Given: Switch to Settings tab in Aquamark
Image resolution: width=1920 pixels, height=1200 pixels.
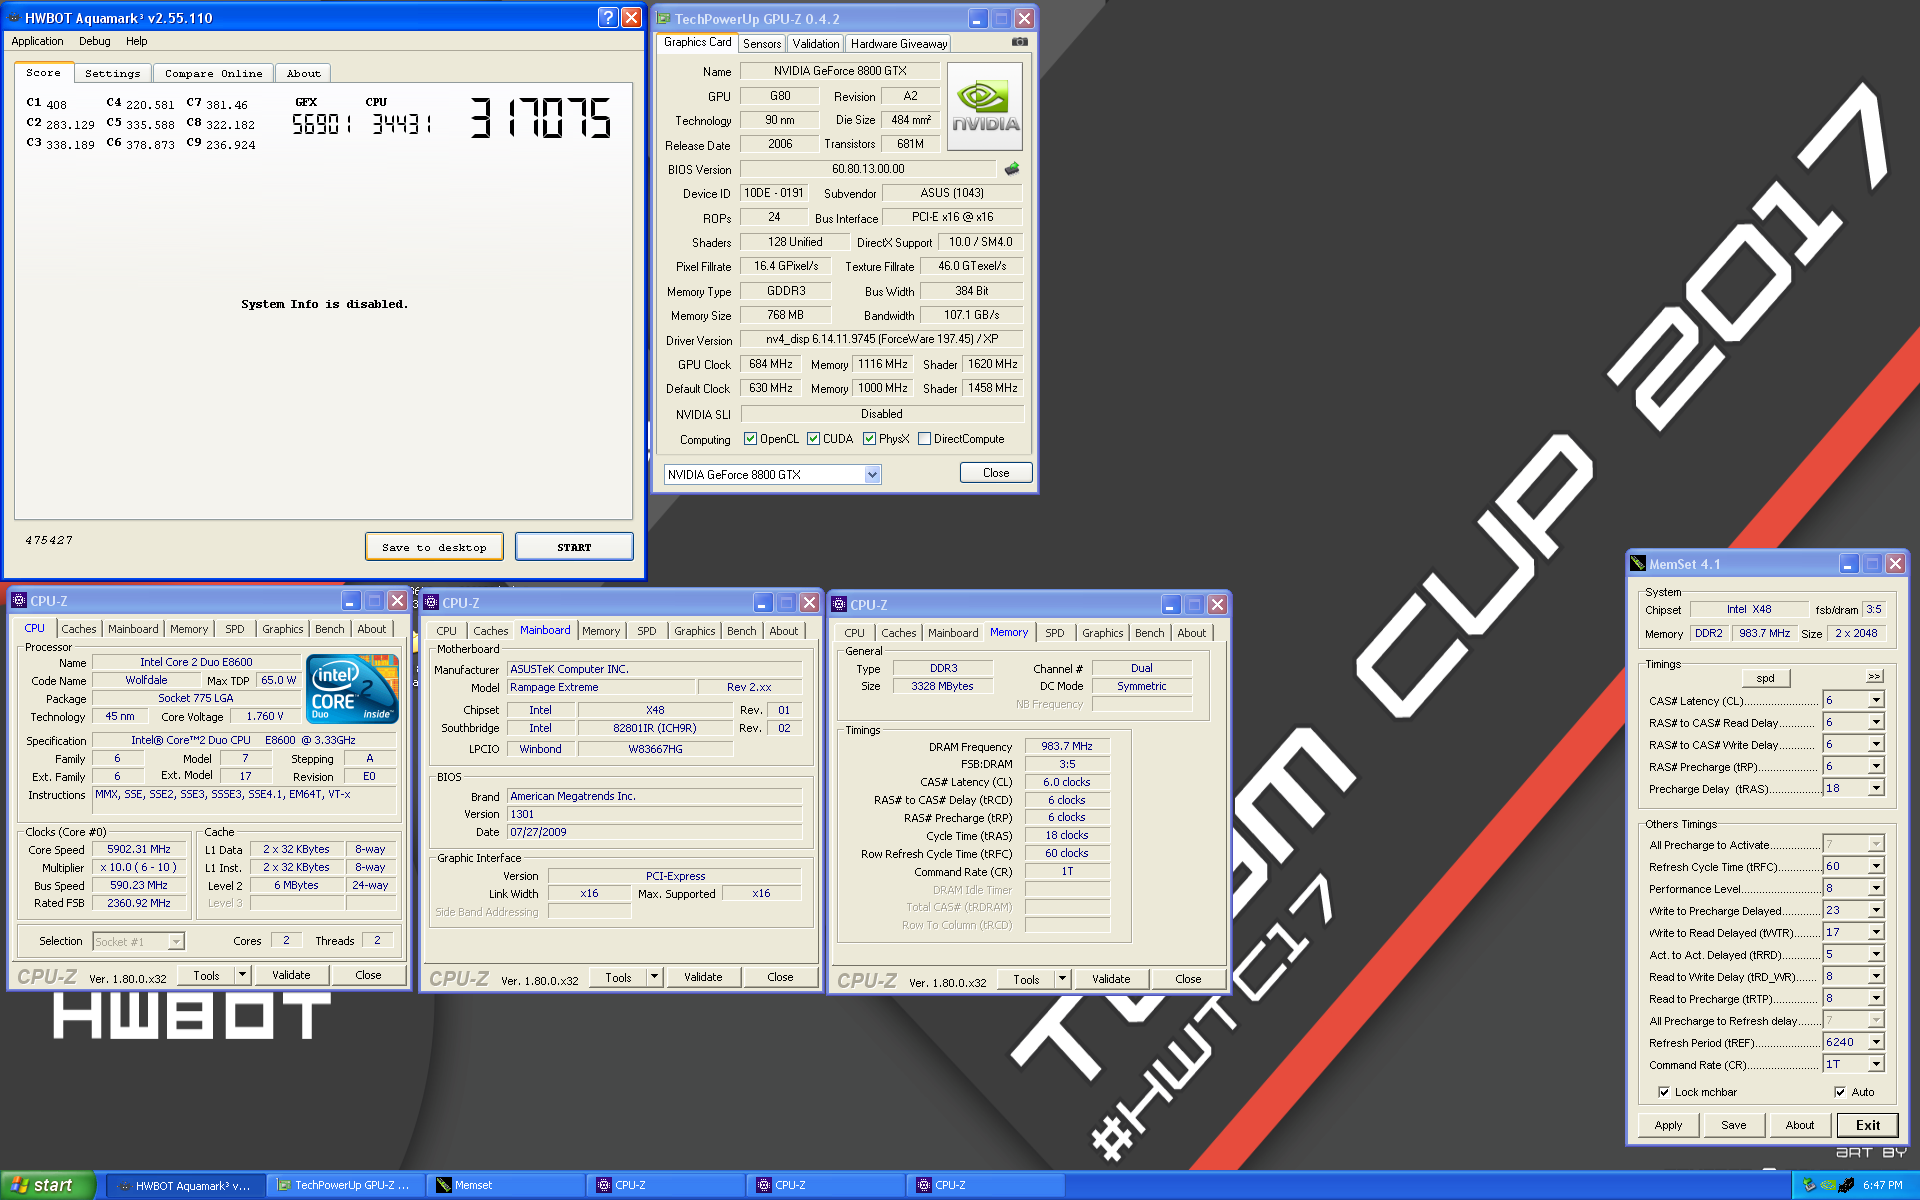Looking at the screenshot, I should (x=112, y=73).
